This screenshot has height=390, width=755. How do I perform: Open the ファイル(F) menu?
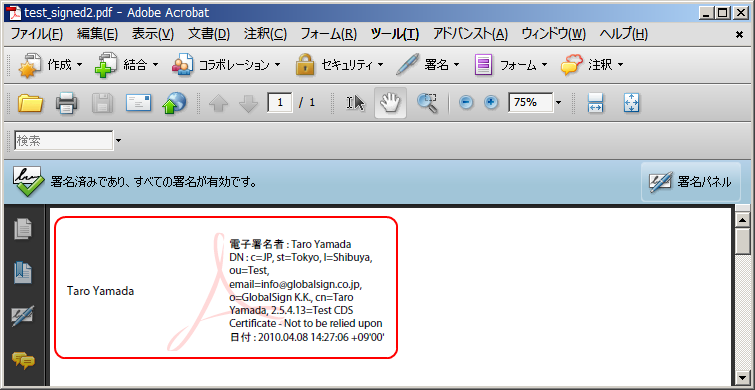click(x=37, y=34)
